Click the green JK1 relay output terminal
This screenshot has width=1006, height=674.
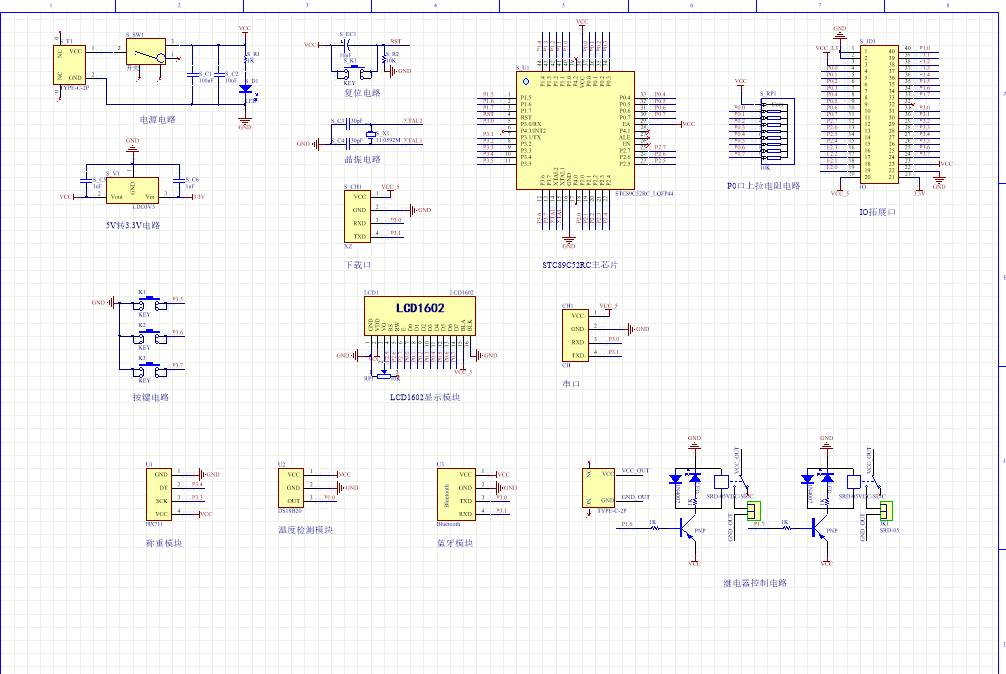[x=885, y=511]
